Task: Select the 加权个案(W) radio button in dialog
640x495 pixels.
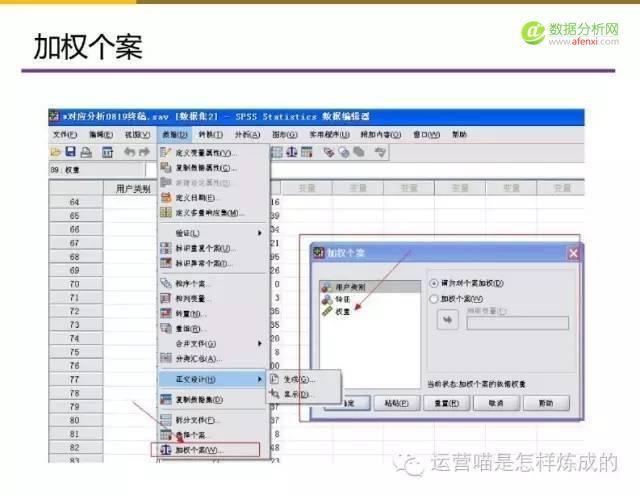Action: coord(434,299)
